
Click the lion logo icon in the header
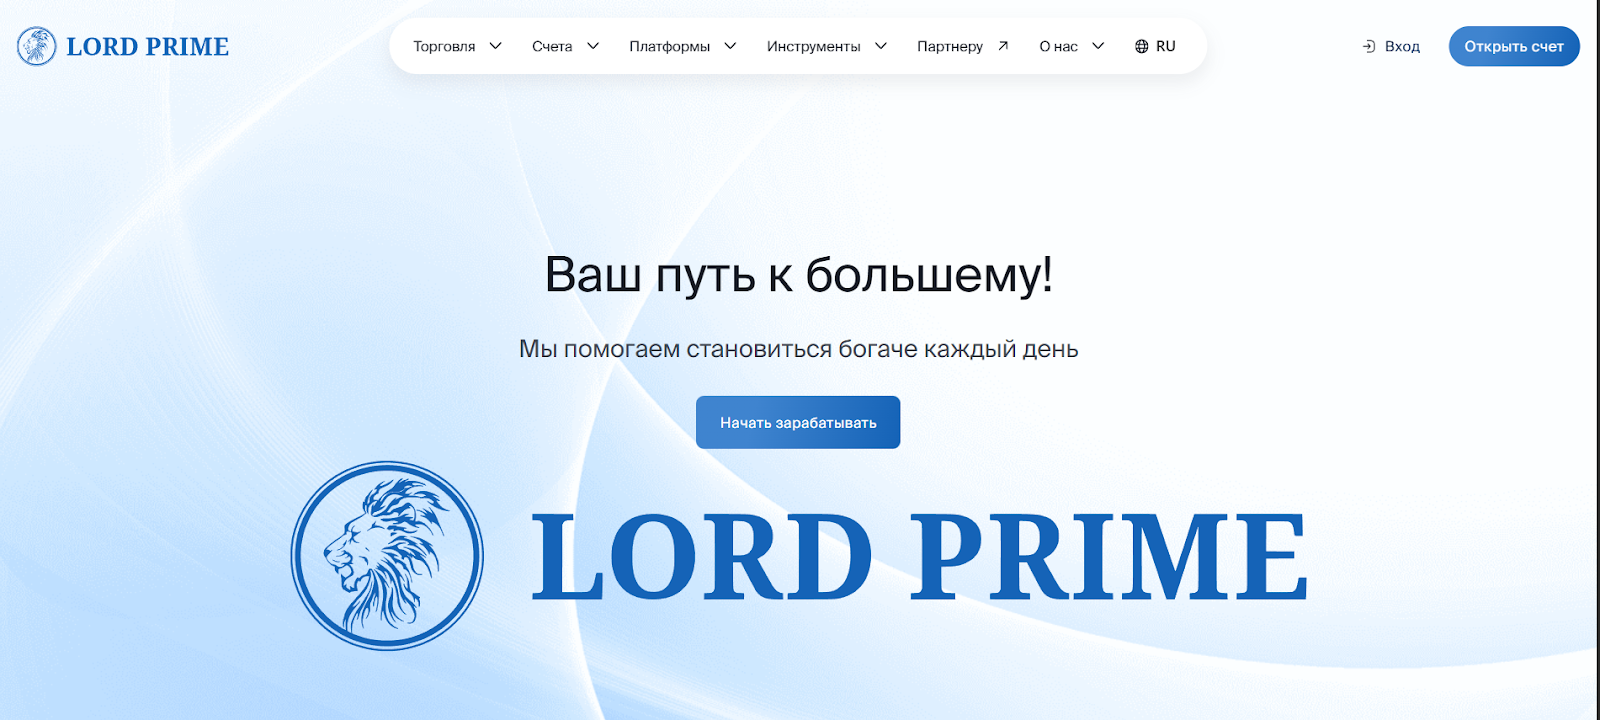tap(36, 46)
